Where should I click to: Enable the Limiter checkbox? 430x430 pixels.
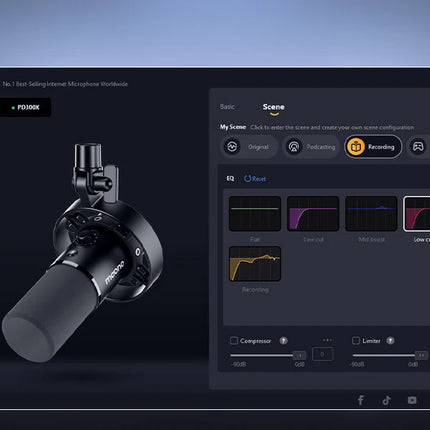coord(356,341)
